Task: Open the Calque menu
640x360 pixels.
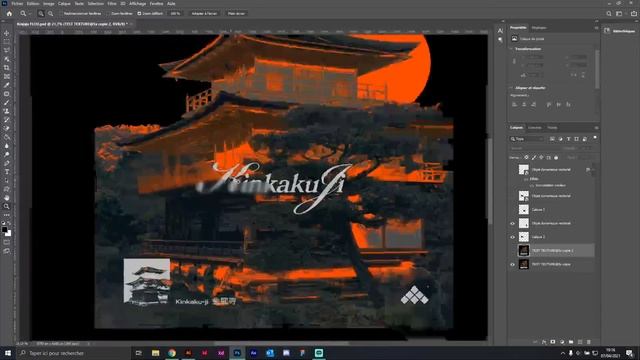Action: point(64,4)
